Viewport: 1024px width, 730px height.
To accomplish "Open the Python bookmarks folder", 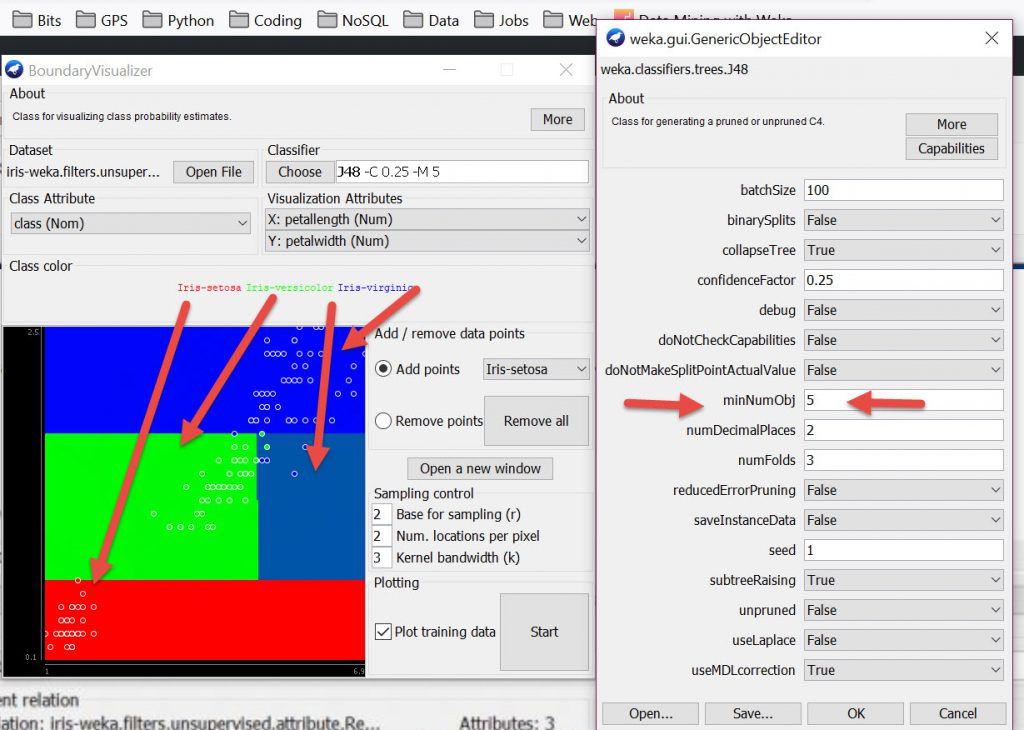I will tap(179, 20).
